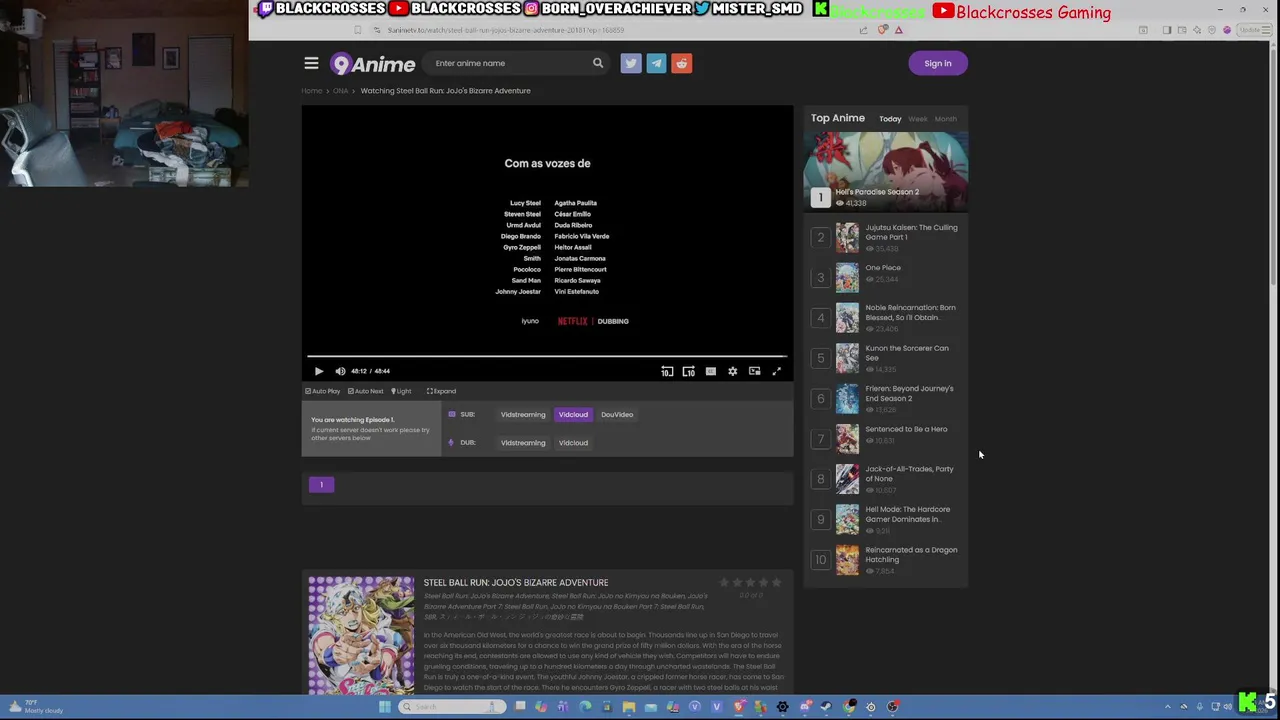Open video player settings gear
Viewport: 1280px width, 720px height.
(733, 371)
